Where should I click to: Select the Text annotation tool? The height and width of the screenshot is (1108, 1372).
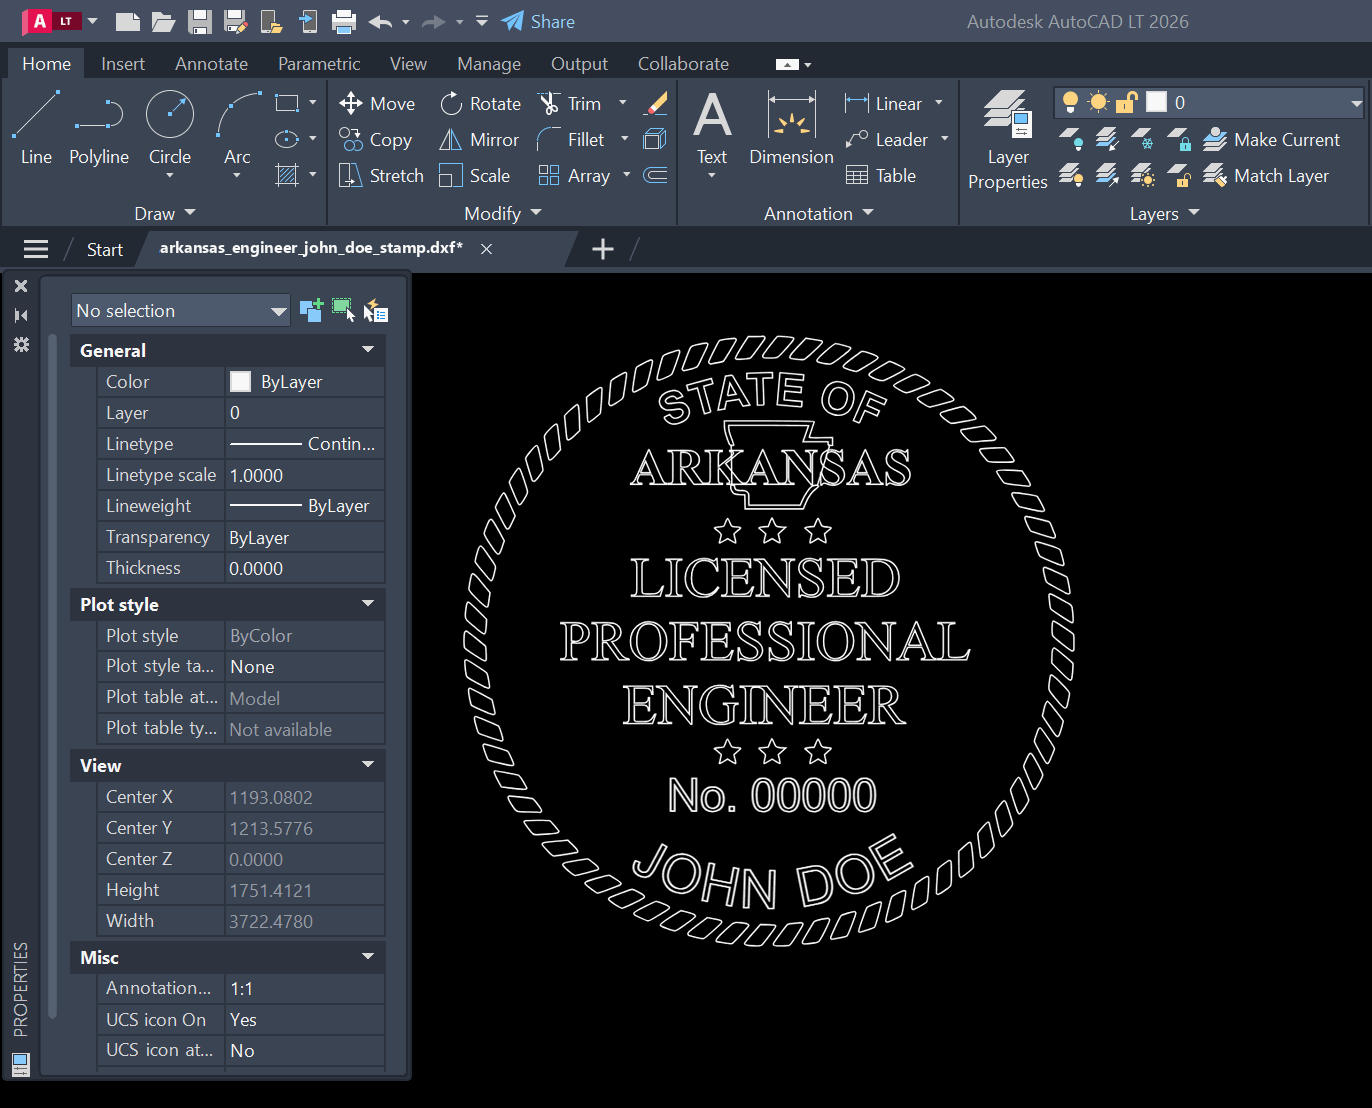click(712, 128)
